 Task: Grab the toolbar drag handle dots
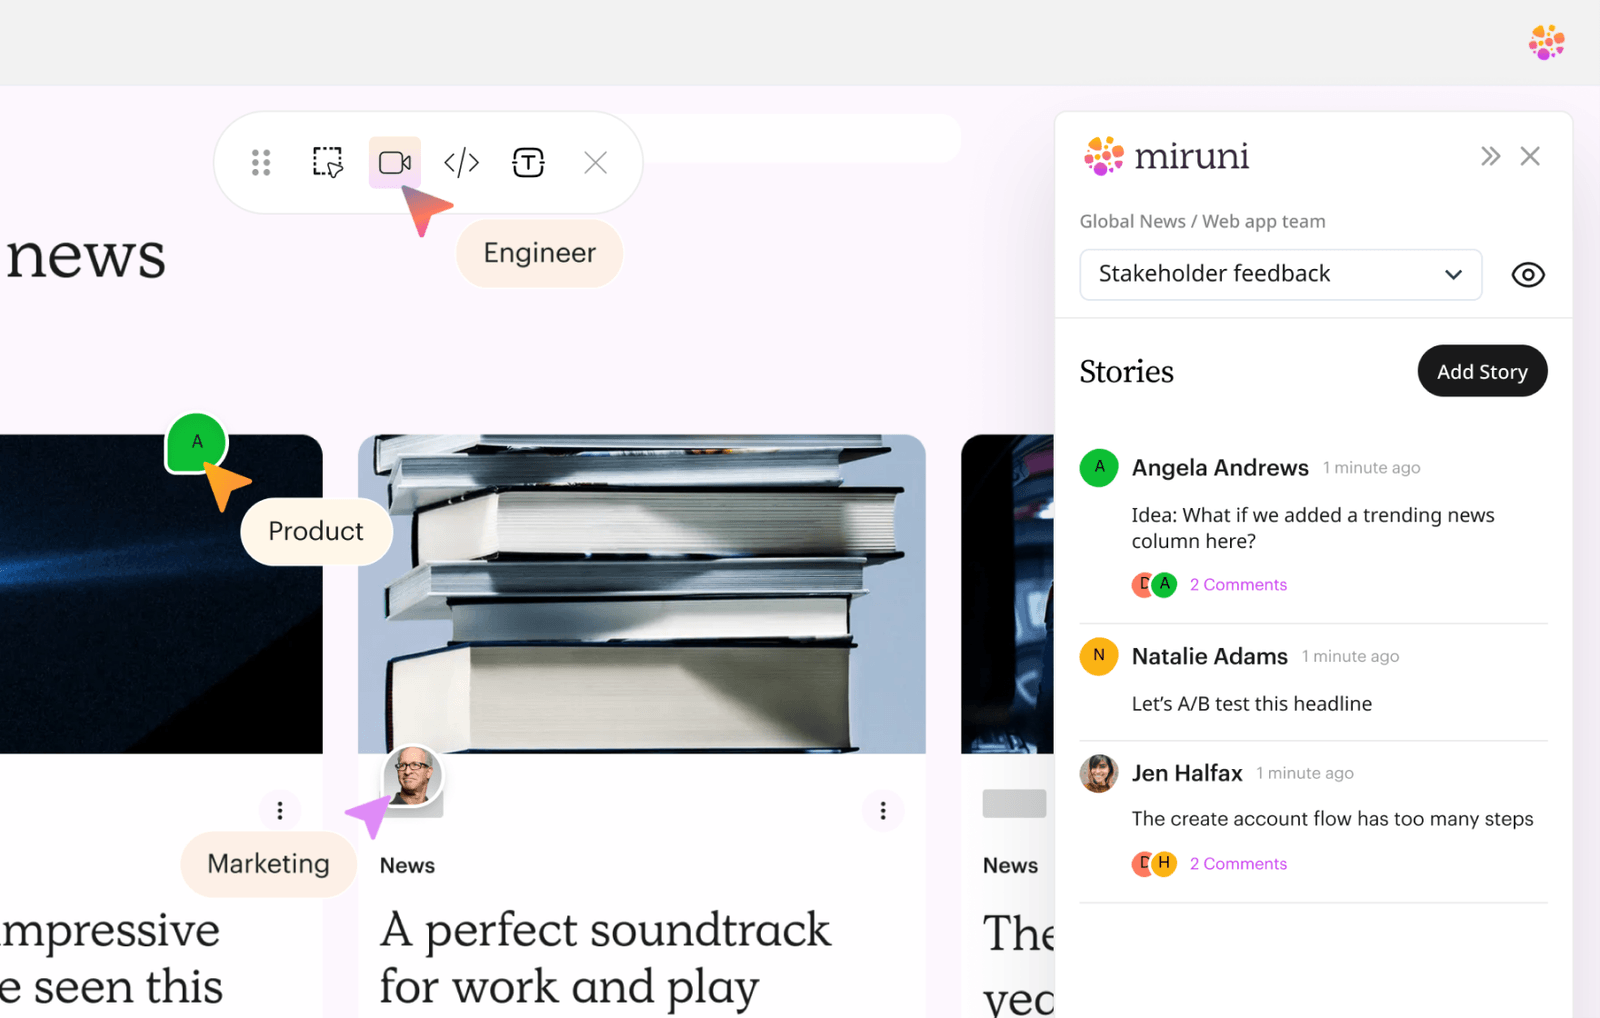tap(261, 162)
